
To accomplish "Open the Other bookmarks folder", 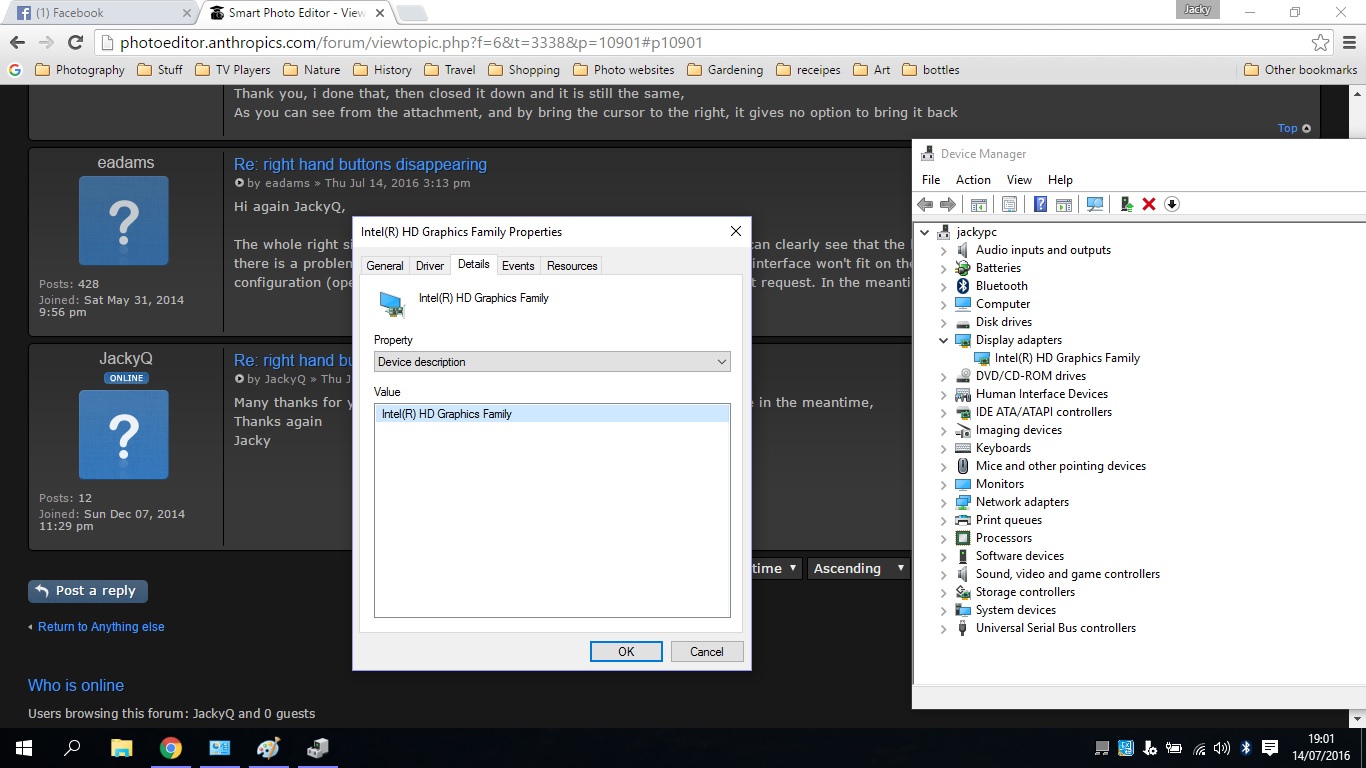I will pos(1300,70).
